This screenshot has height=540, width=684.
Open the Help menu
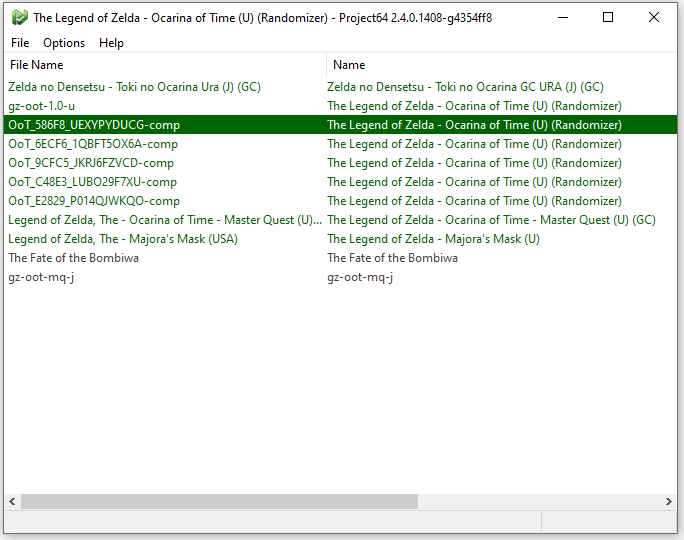tap(112, 43)
